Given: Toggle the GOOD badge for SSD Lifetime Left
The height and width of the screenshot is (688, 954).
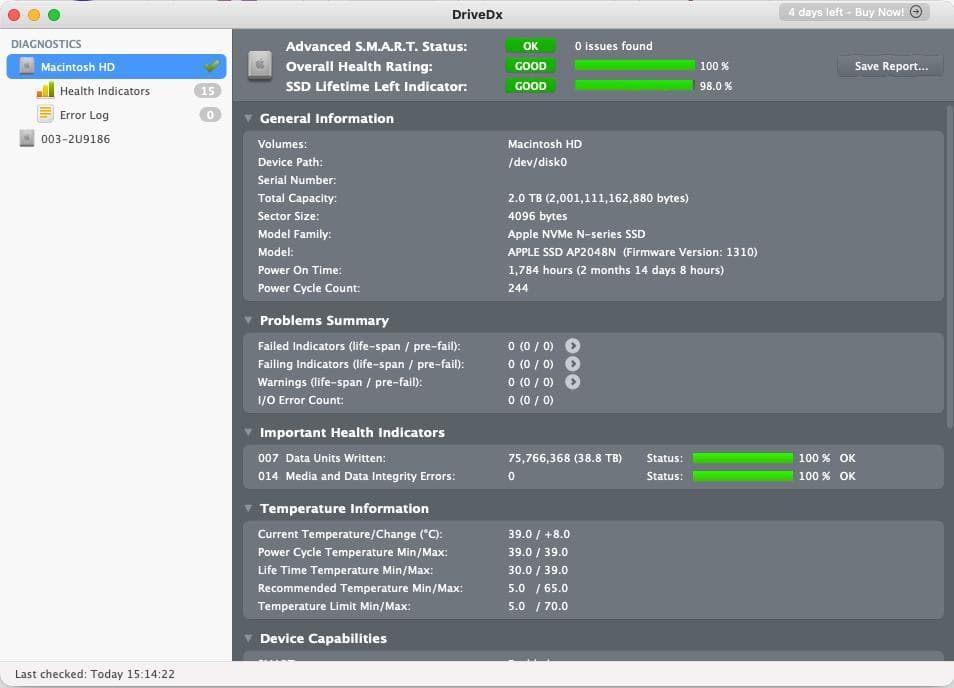Looking at the screenshot, I should [531, 85].
